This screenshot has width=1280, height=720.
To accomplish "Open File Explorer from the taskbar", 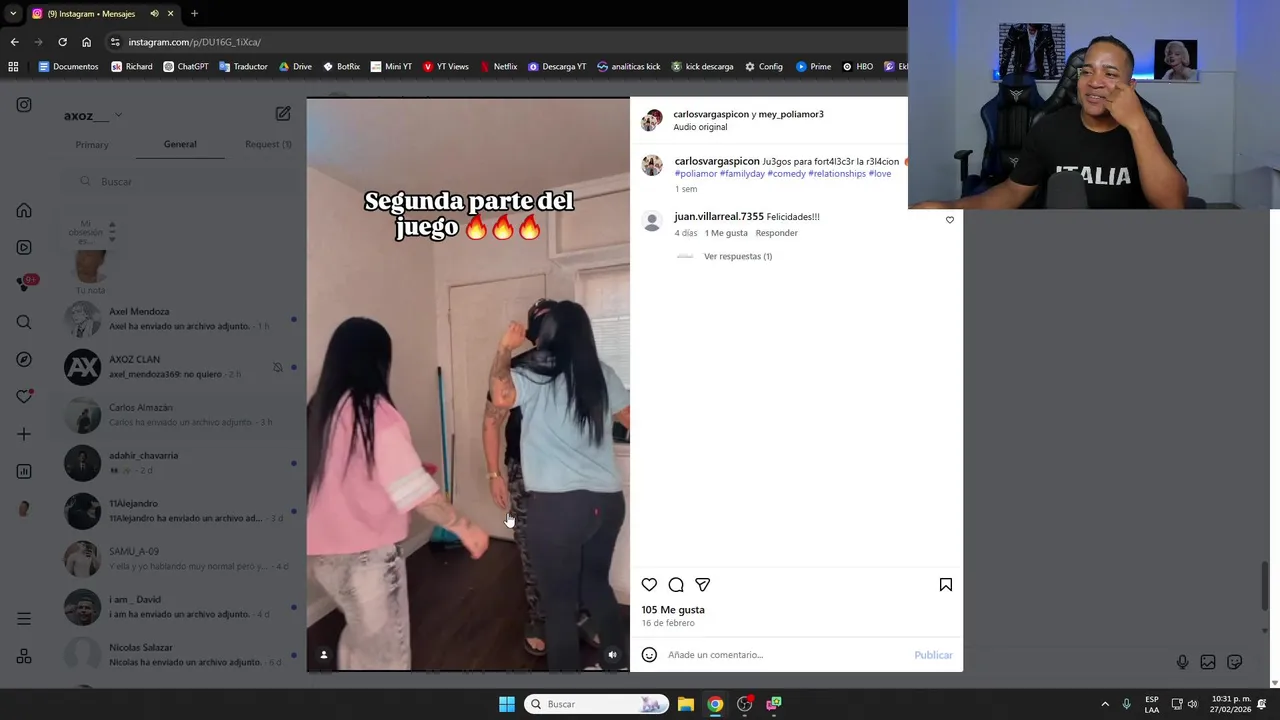I will (x=686, y=704).
